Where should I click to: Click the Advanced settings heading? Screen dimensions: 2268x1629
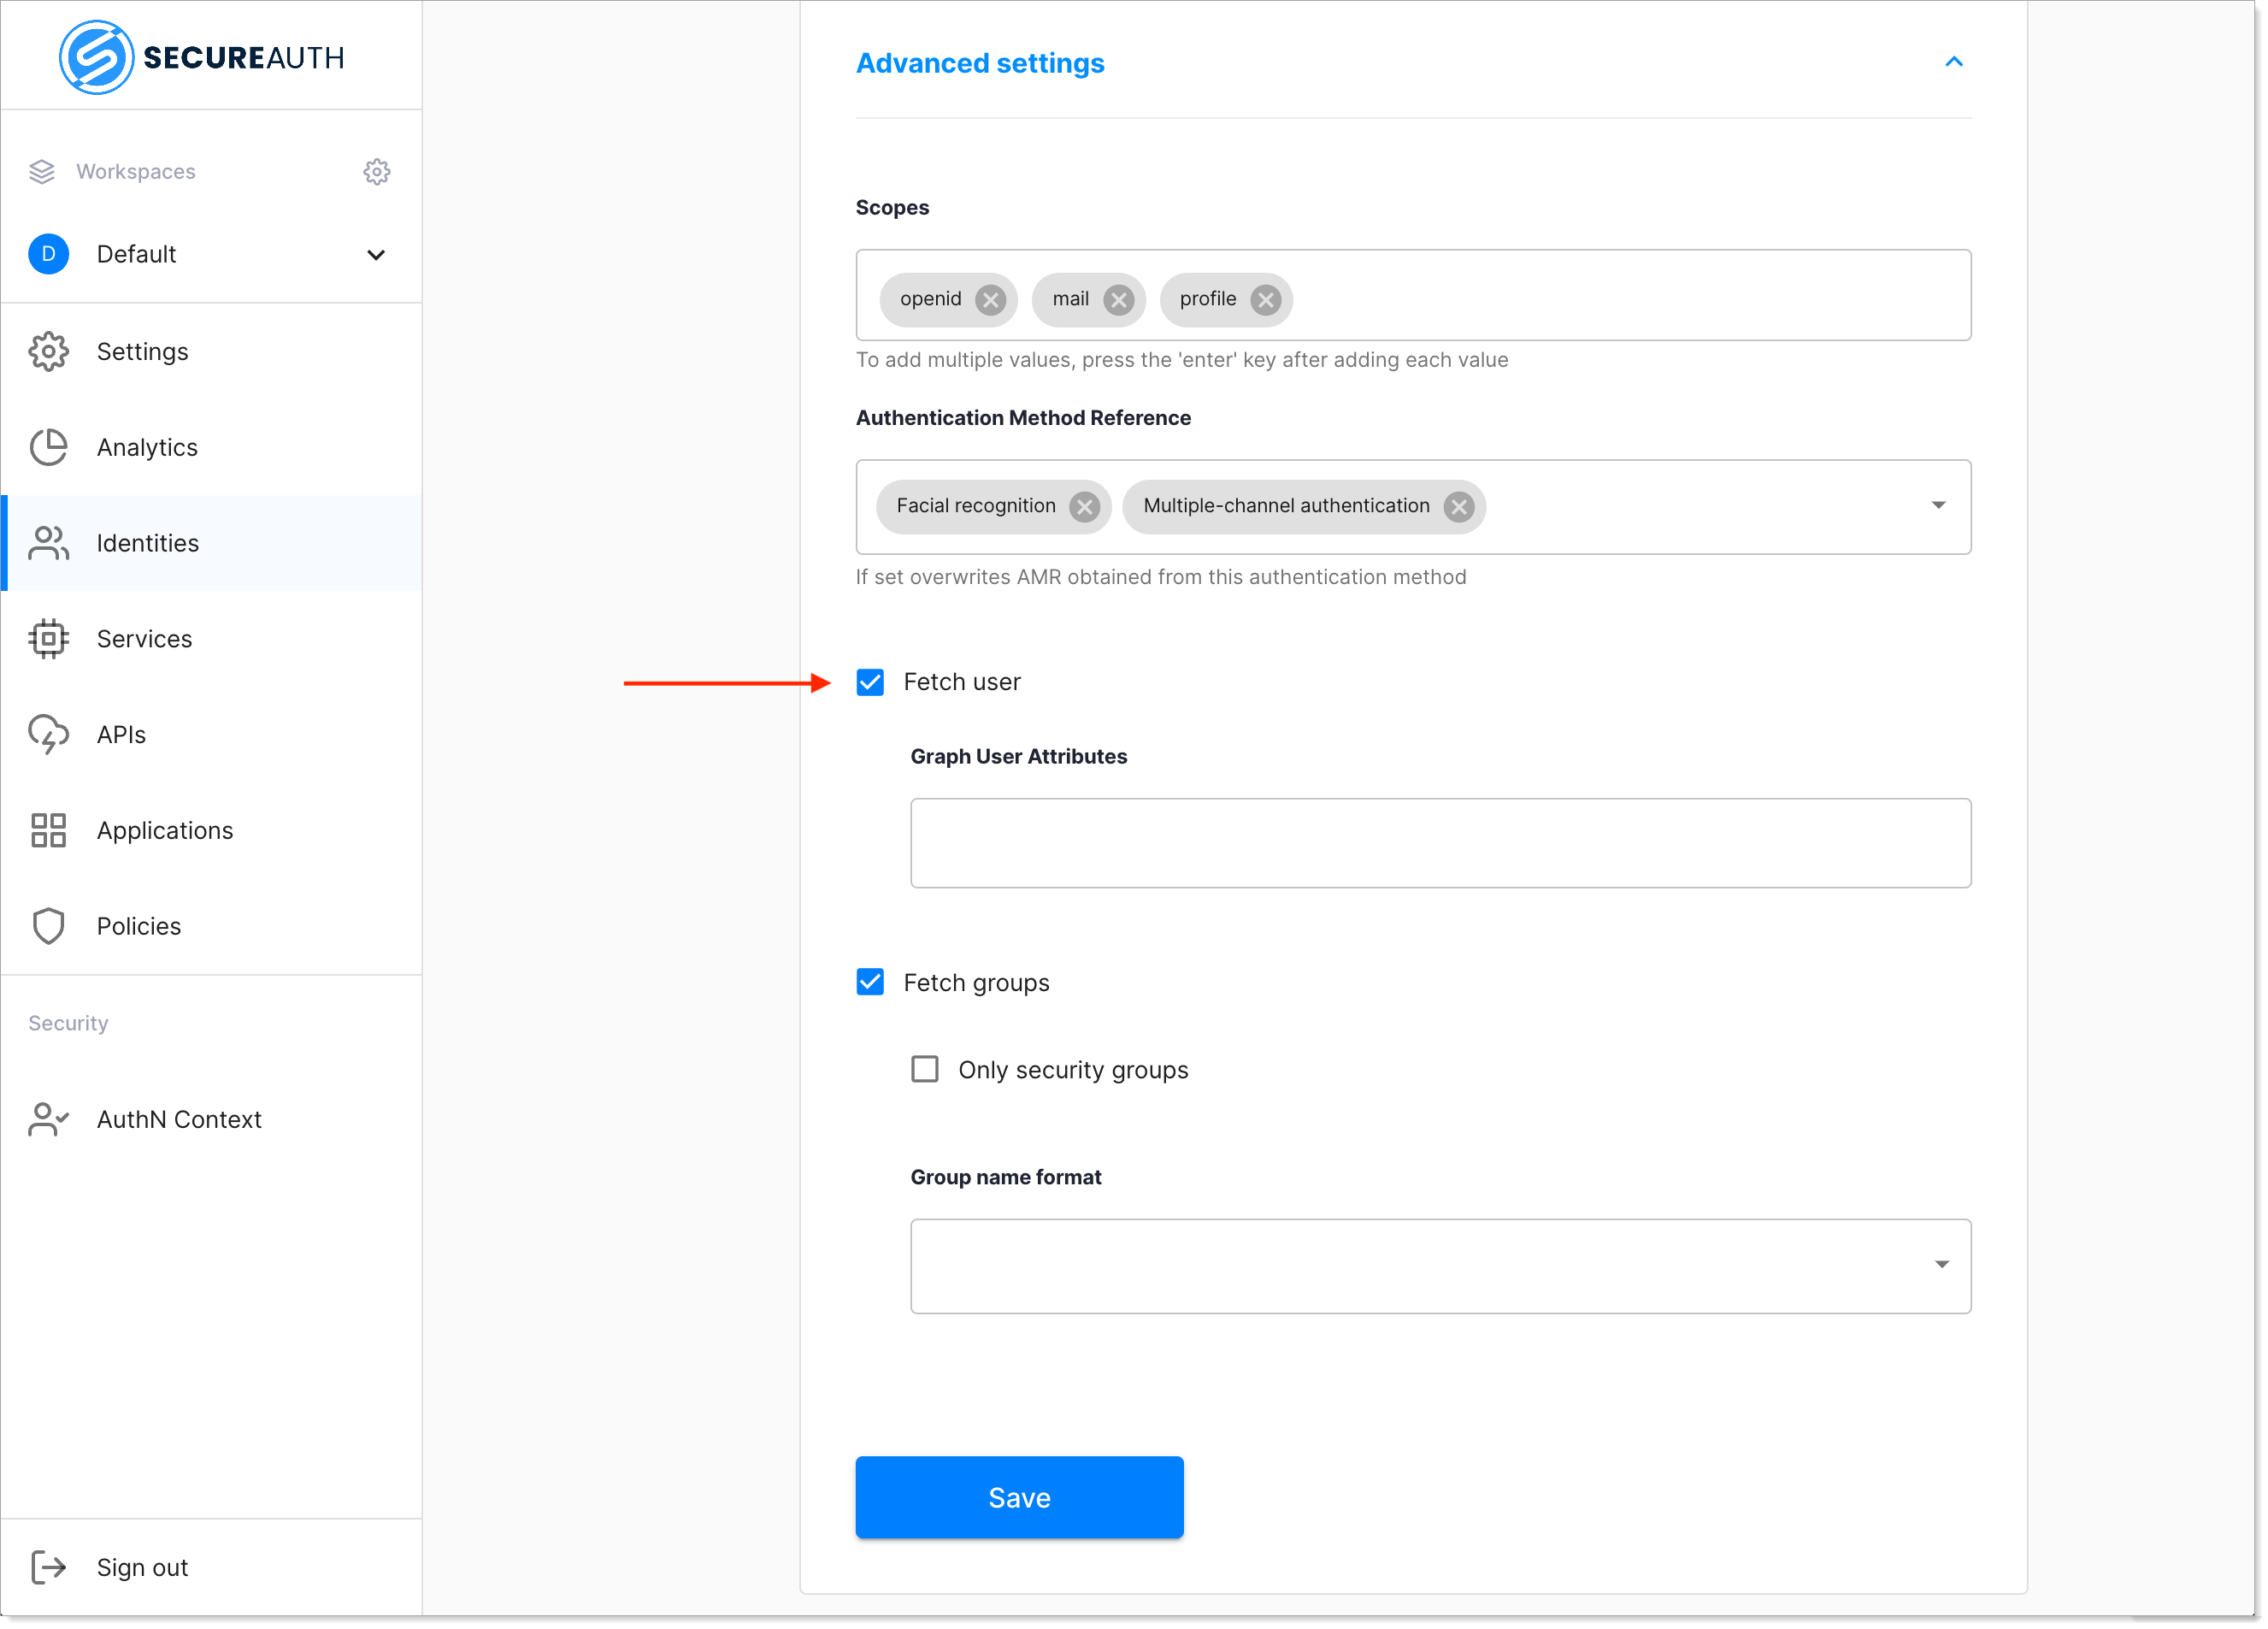[x=980, y=63]
